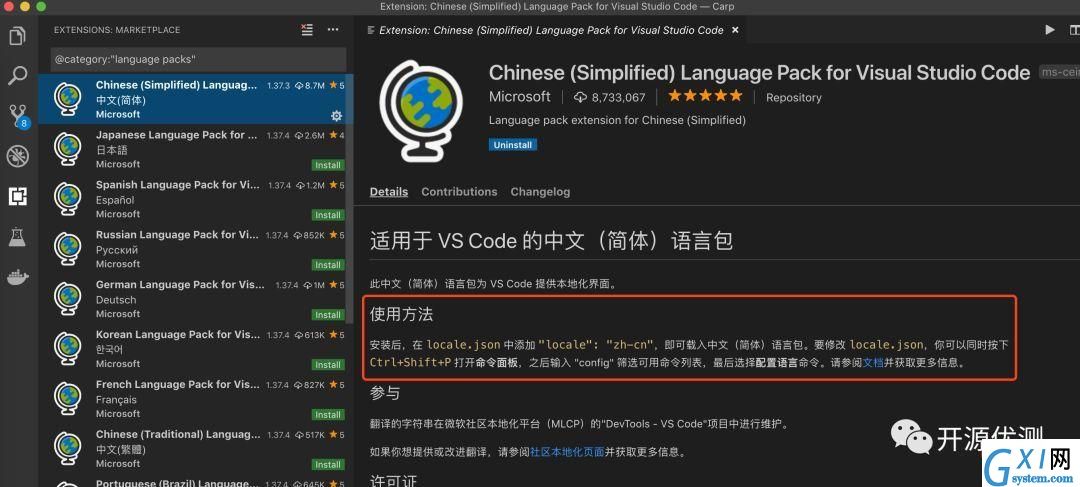Click the split editor icon at top right
Image resolution: width=1080 pixels, height=487 pixels.
click(x=1074, y=30)
